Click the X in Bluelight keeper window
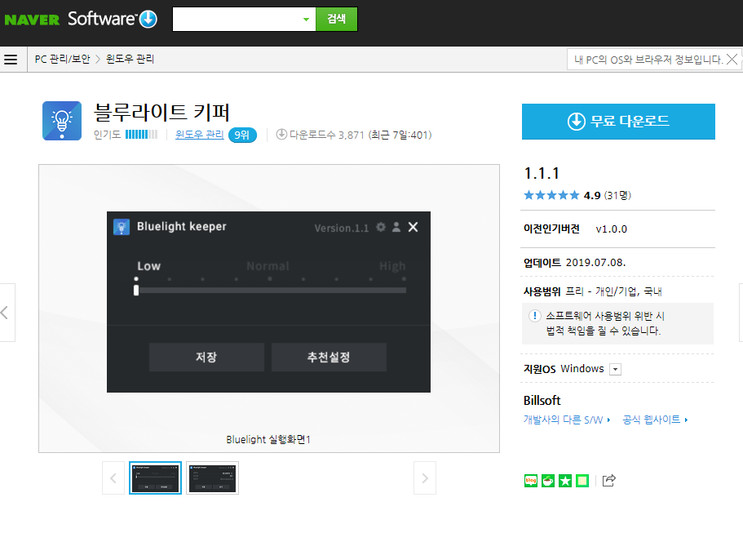The height and width of the screenshot is (533, 743). (413, 227)
